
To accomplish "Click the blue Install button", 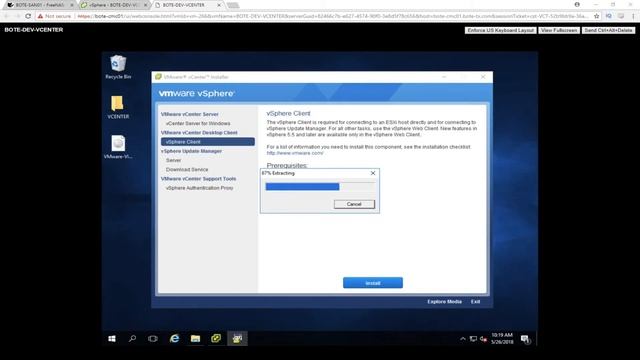I will coord(373,283).
